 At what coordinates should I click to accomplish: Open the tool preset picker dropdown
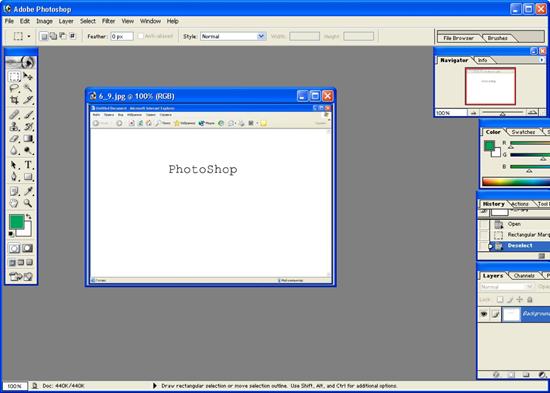point(29,36)
